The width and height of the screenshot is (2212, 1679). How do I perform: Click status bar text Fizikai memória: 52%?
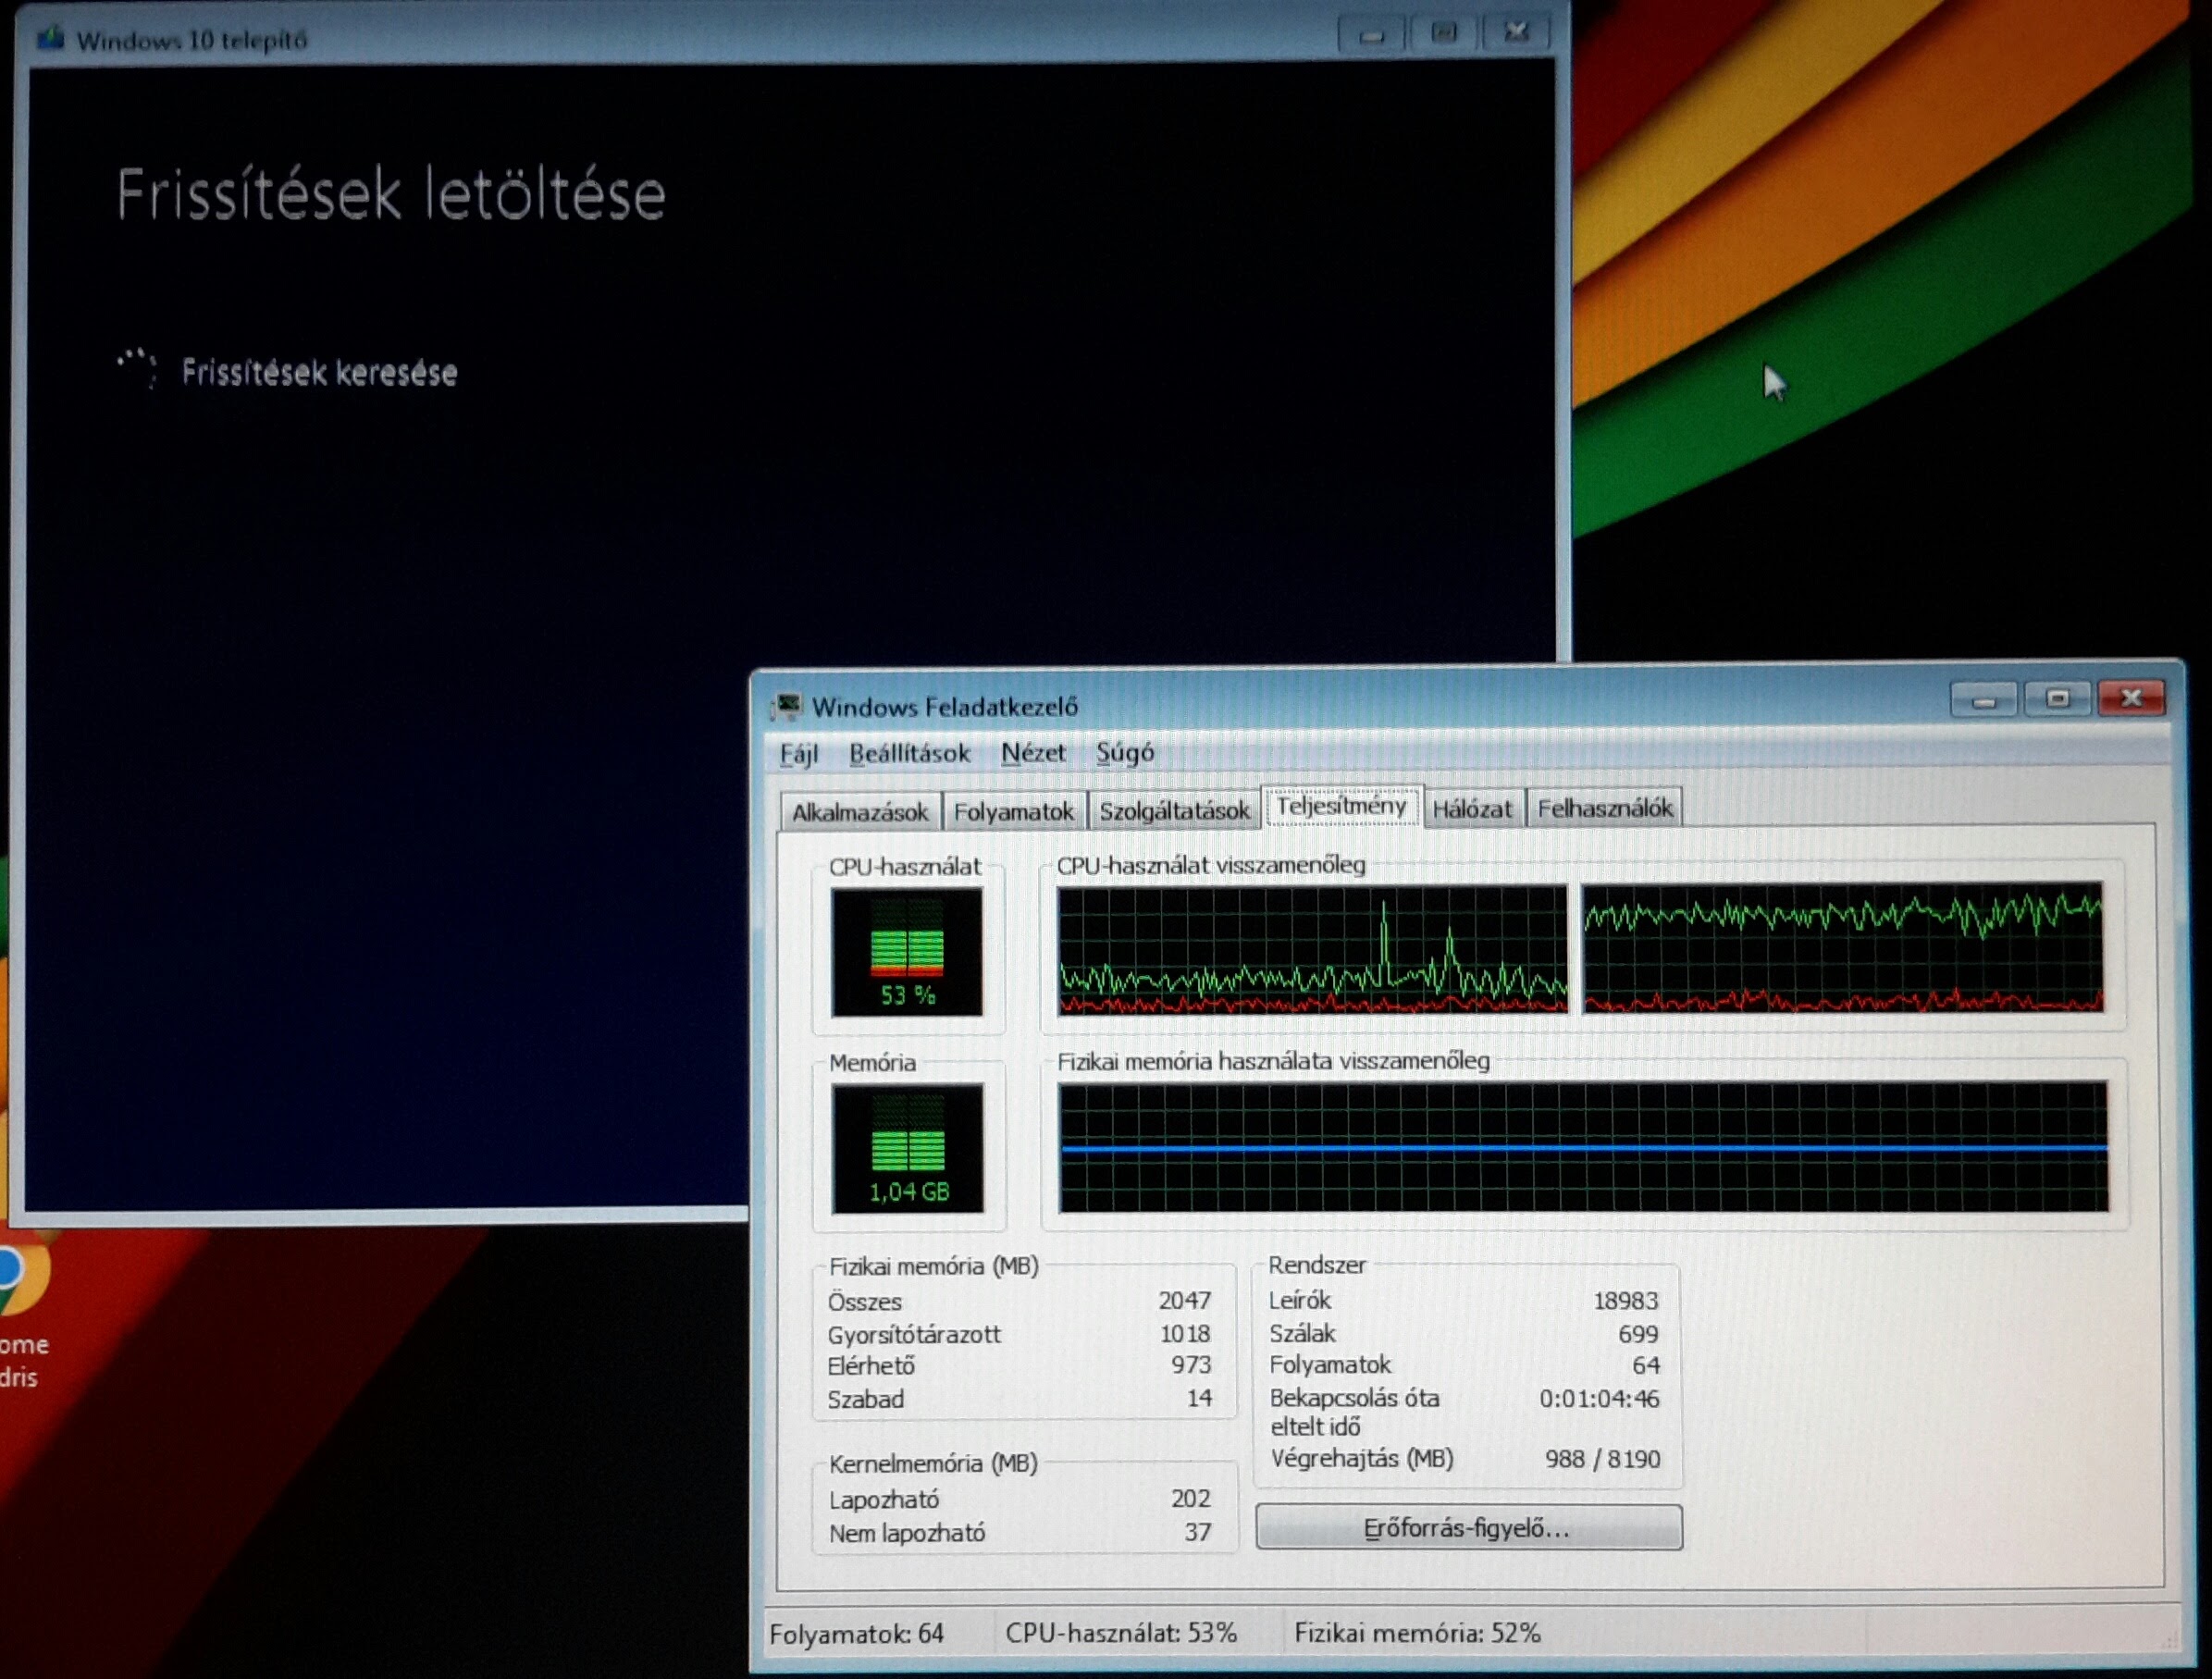point(1417,1633)
